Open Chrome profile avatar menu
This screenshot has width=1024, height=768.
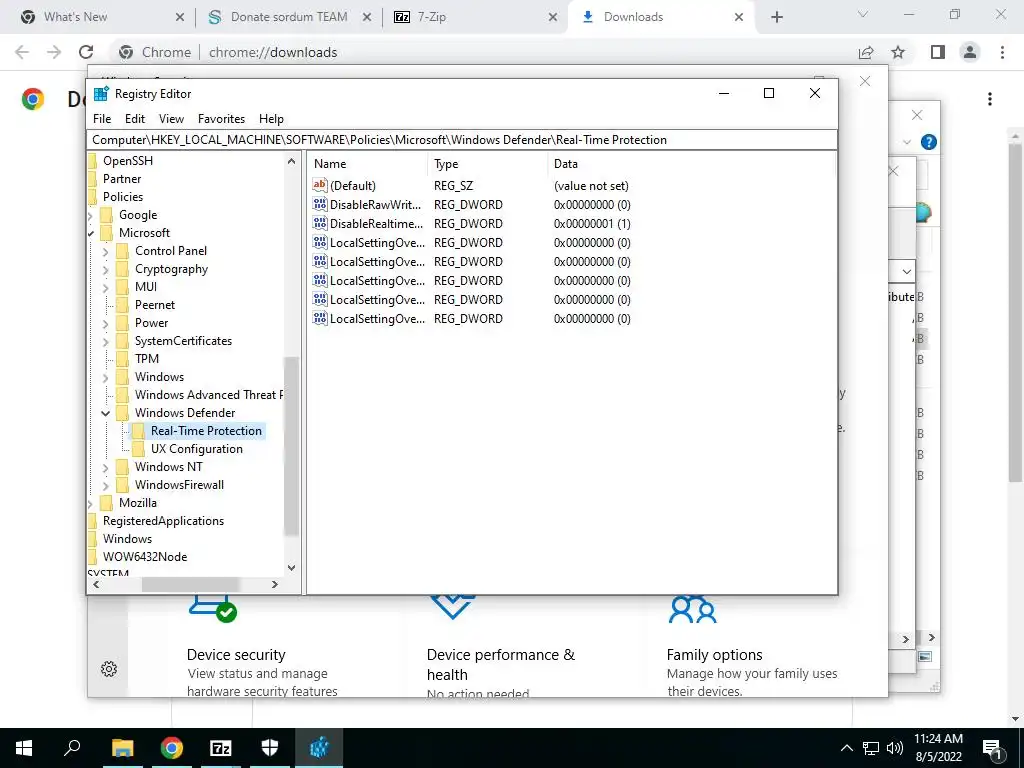[x=970, y=52]
